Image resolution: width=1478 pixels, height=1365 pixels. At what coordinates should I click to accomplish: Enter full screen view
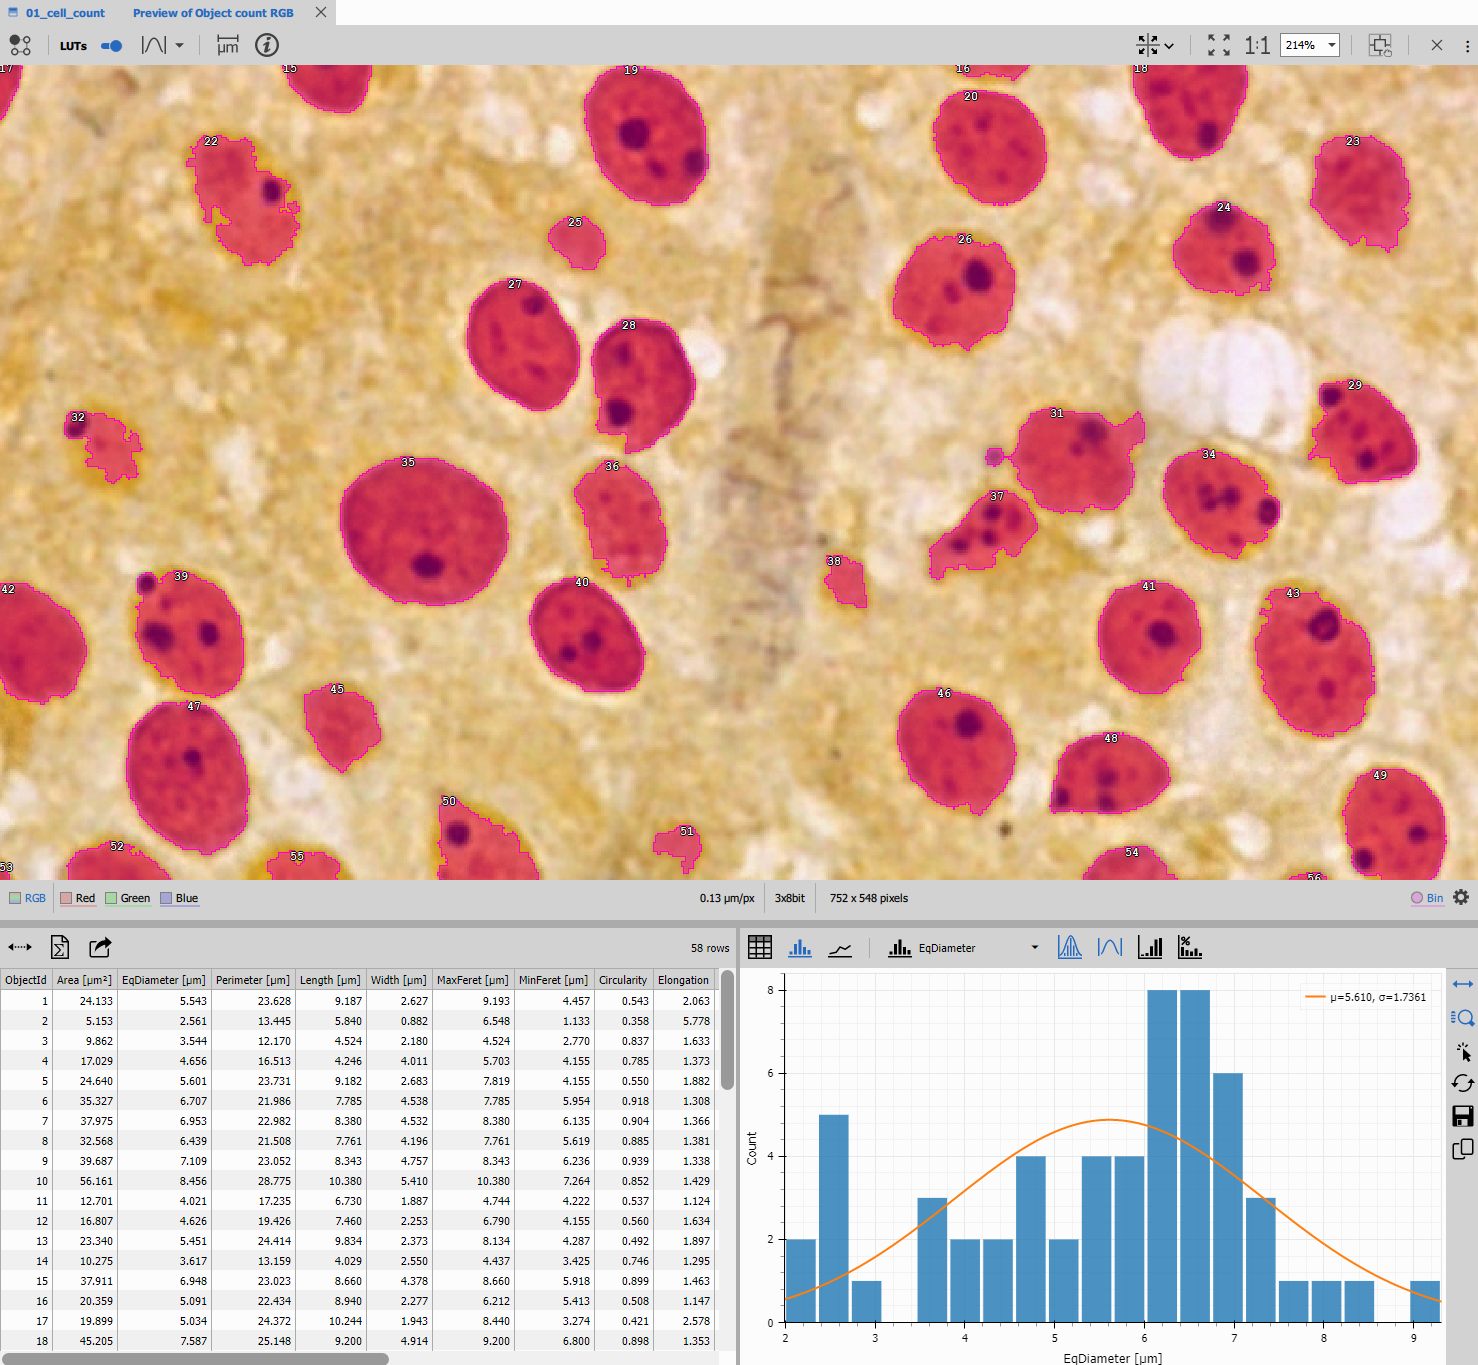(x=1218, y=45)
